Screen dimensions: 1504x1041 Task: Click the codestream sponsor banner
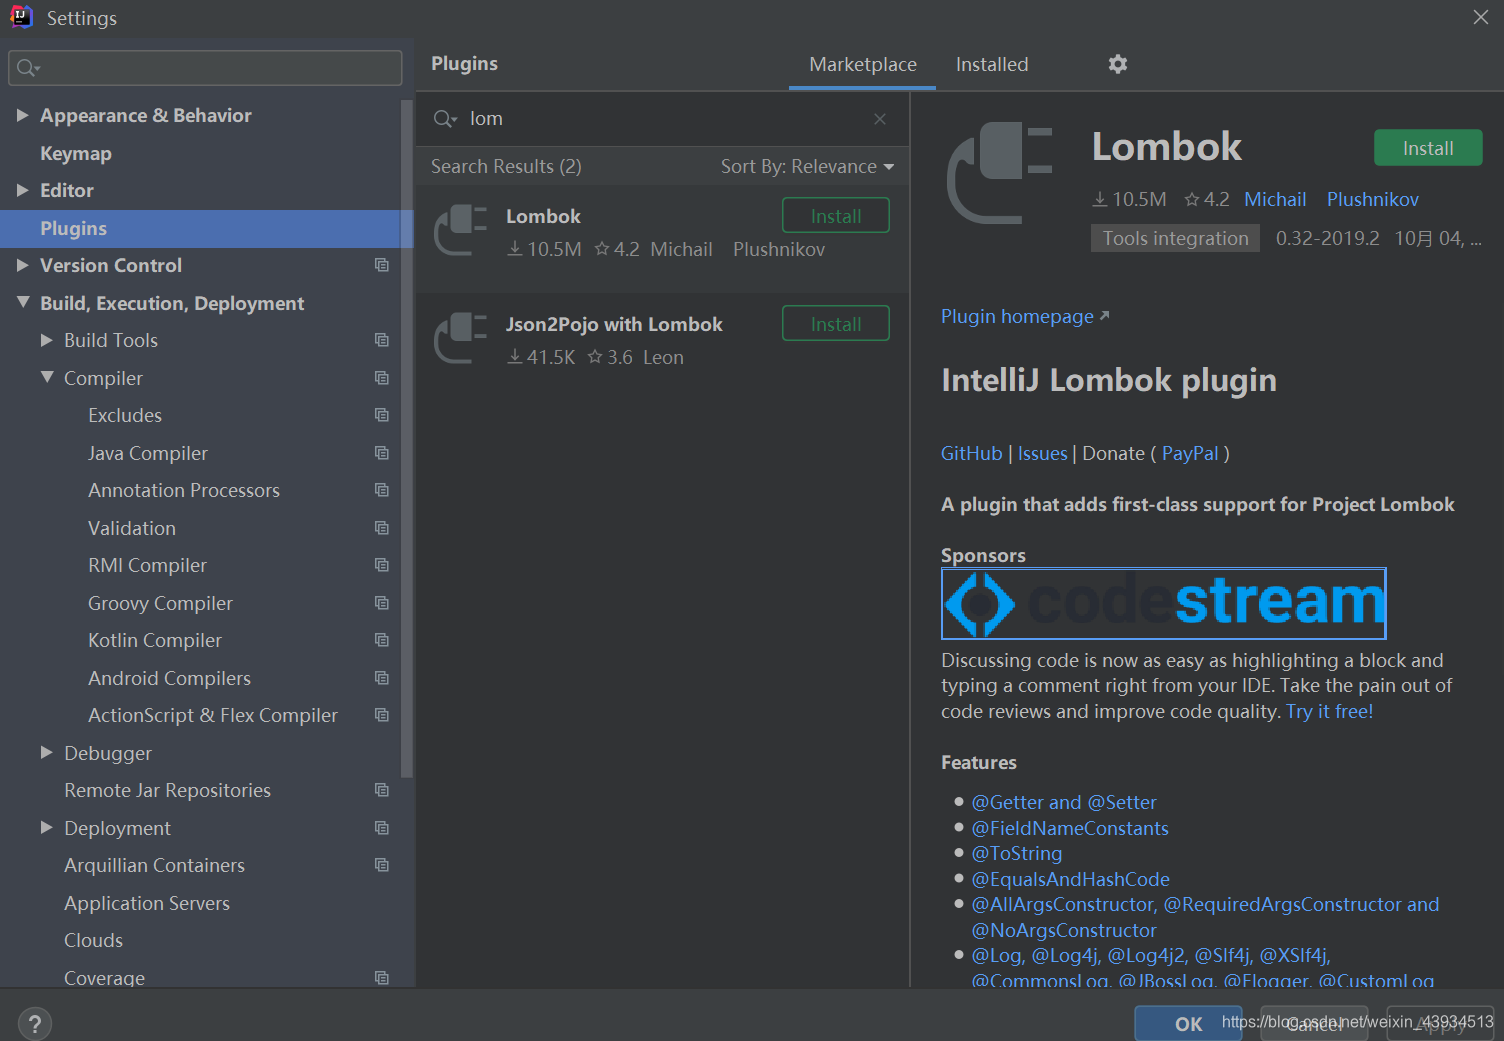click(x=1163, y=604)
